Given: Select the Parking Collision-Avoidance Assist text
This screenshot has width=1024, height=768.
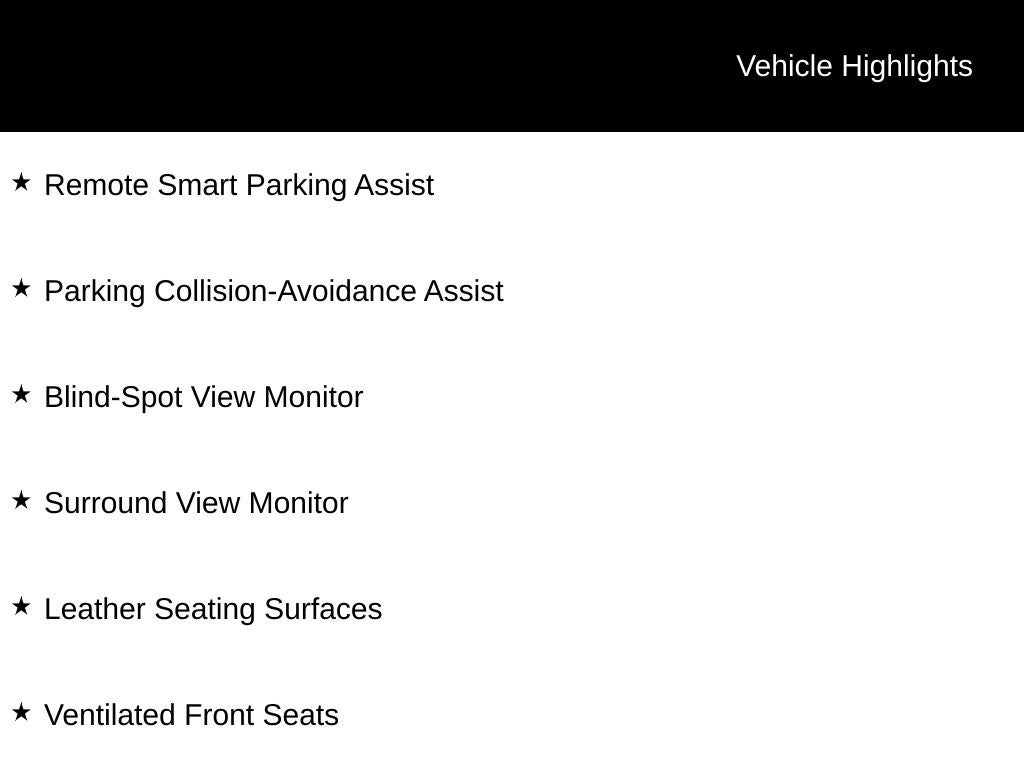Looking at the screenshot, I should click(274, 291).
